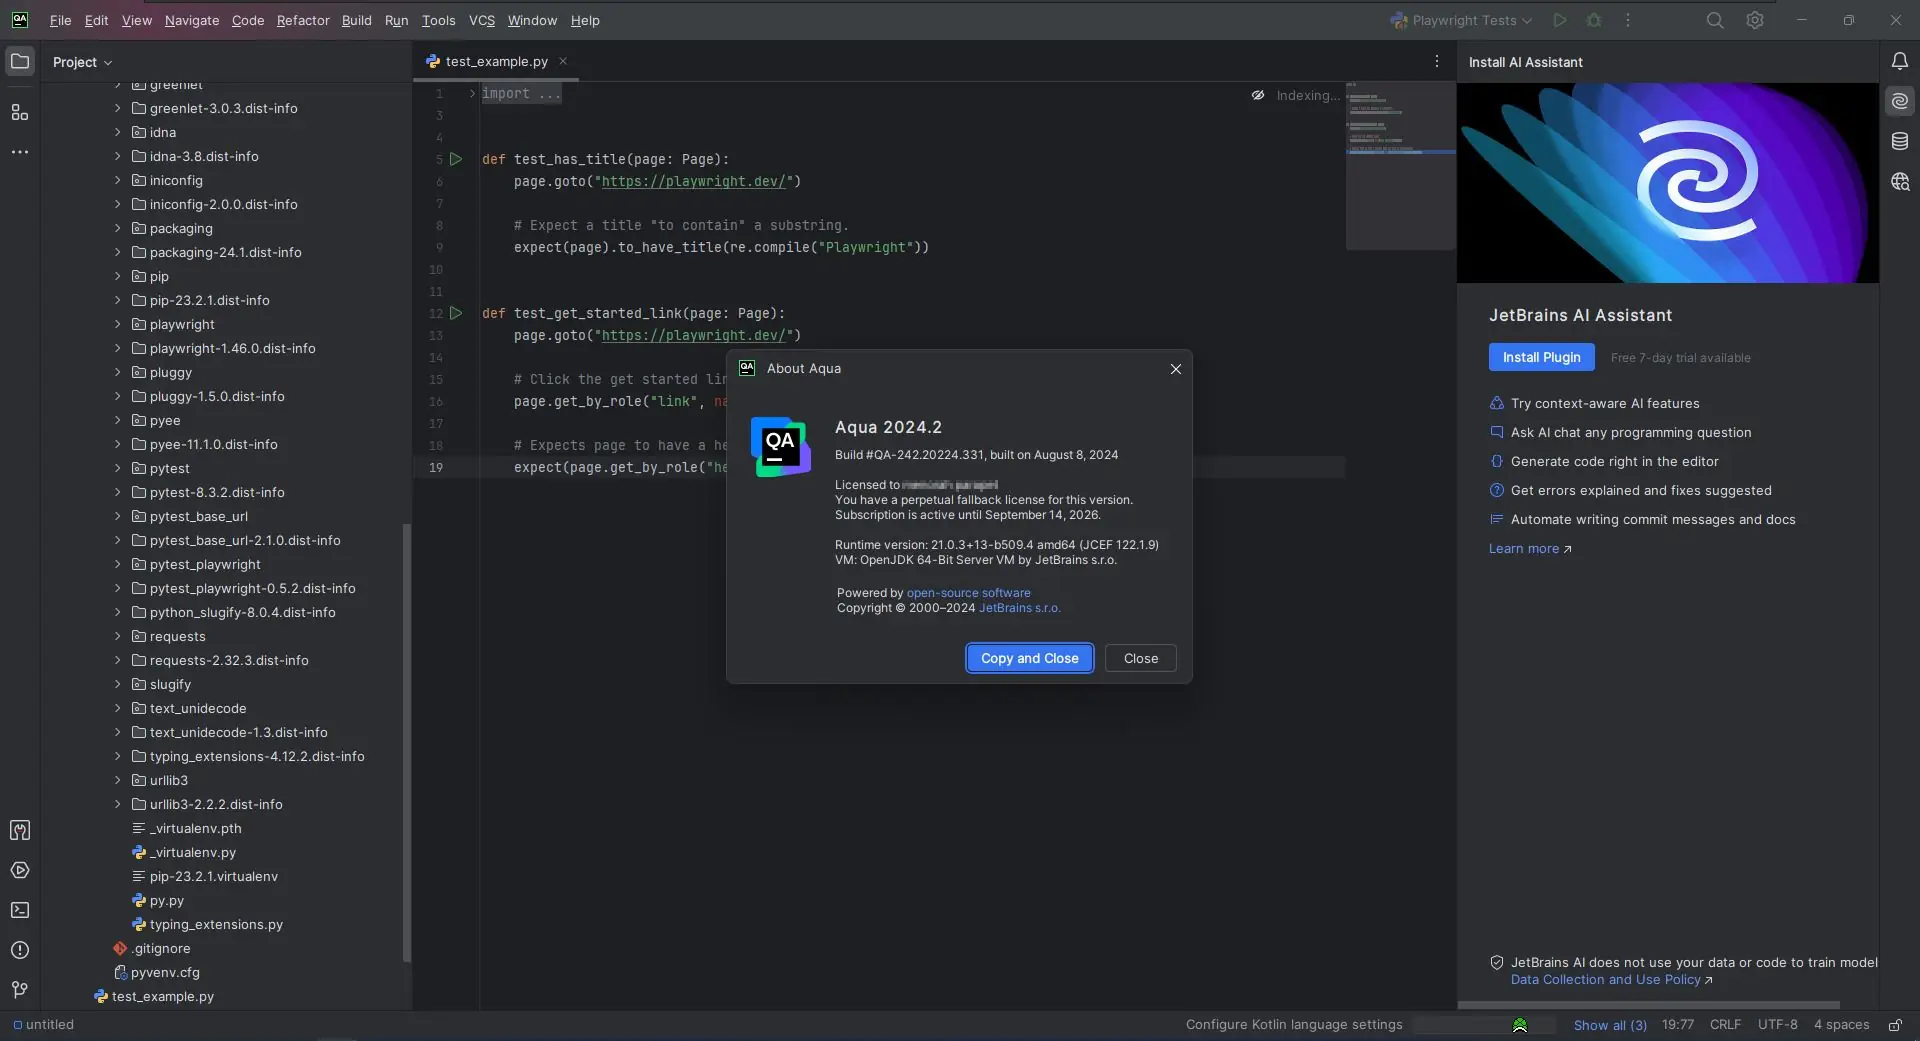Open the Structure tool window icon
The image size is (1920, 1041).
(20, 112)
